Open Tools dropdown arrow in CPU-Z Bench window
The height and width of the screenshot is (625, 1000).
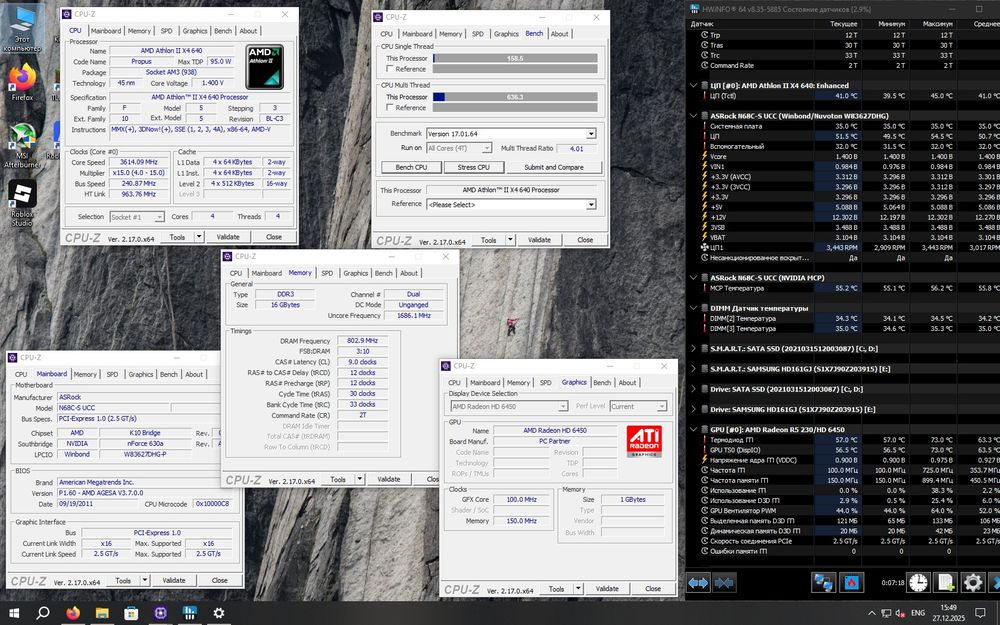(x=510, y=240)
